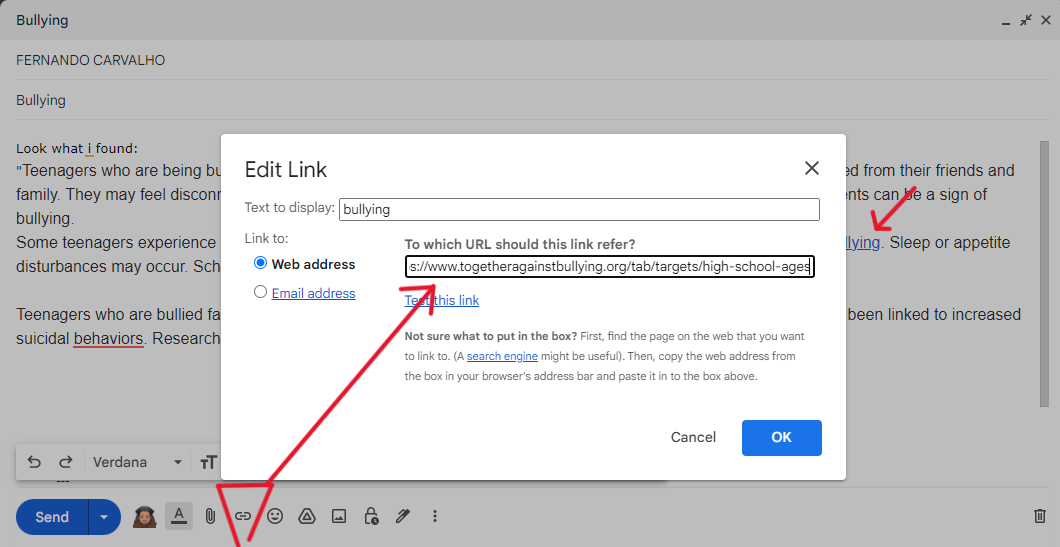Close the Edit Link dialog with X
The image size is (1060, 547).
(812, 168)
